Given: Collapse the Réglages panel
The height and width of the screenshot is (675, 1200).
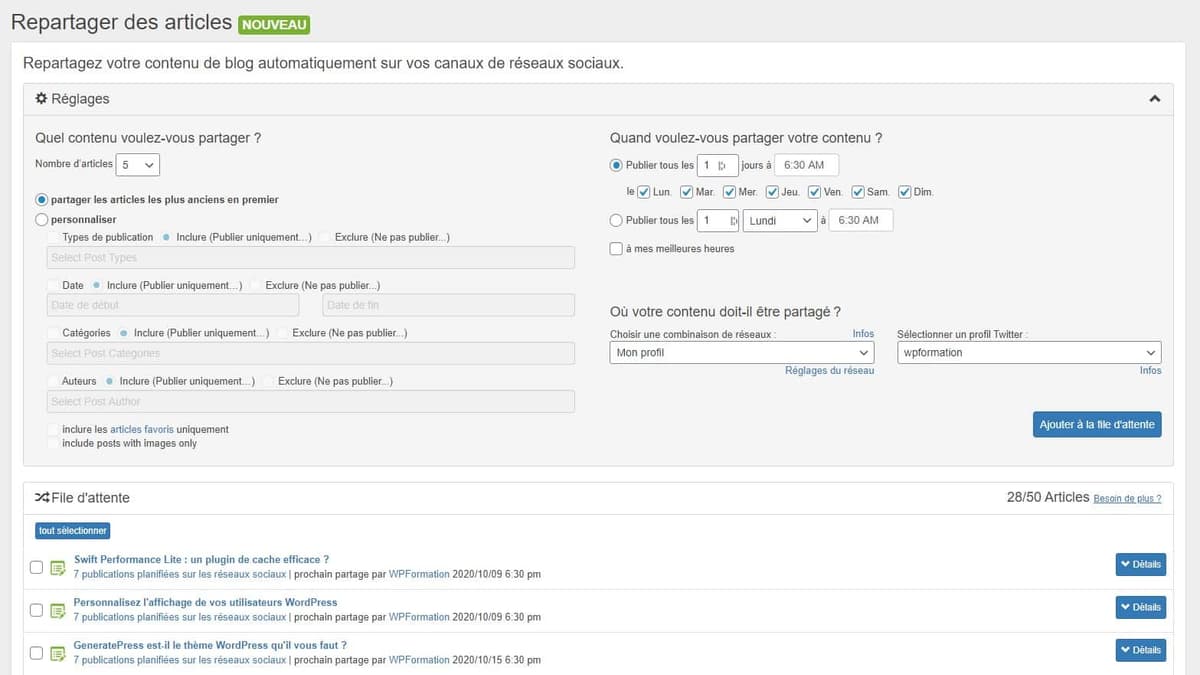Looking at the screenshot, I should pos(1155,98).
